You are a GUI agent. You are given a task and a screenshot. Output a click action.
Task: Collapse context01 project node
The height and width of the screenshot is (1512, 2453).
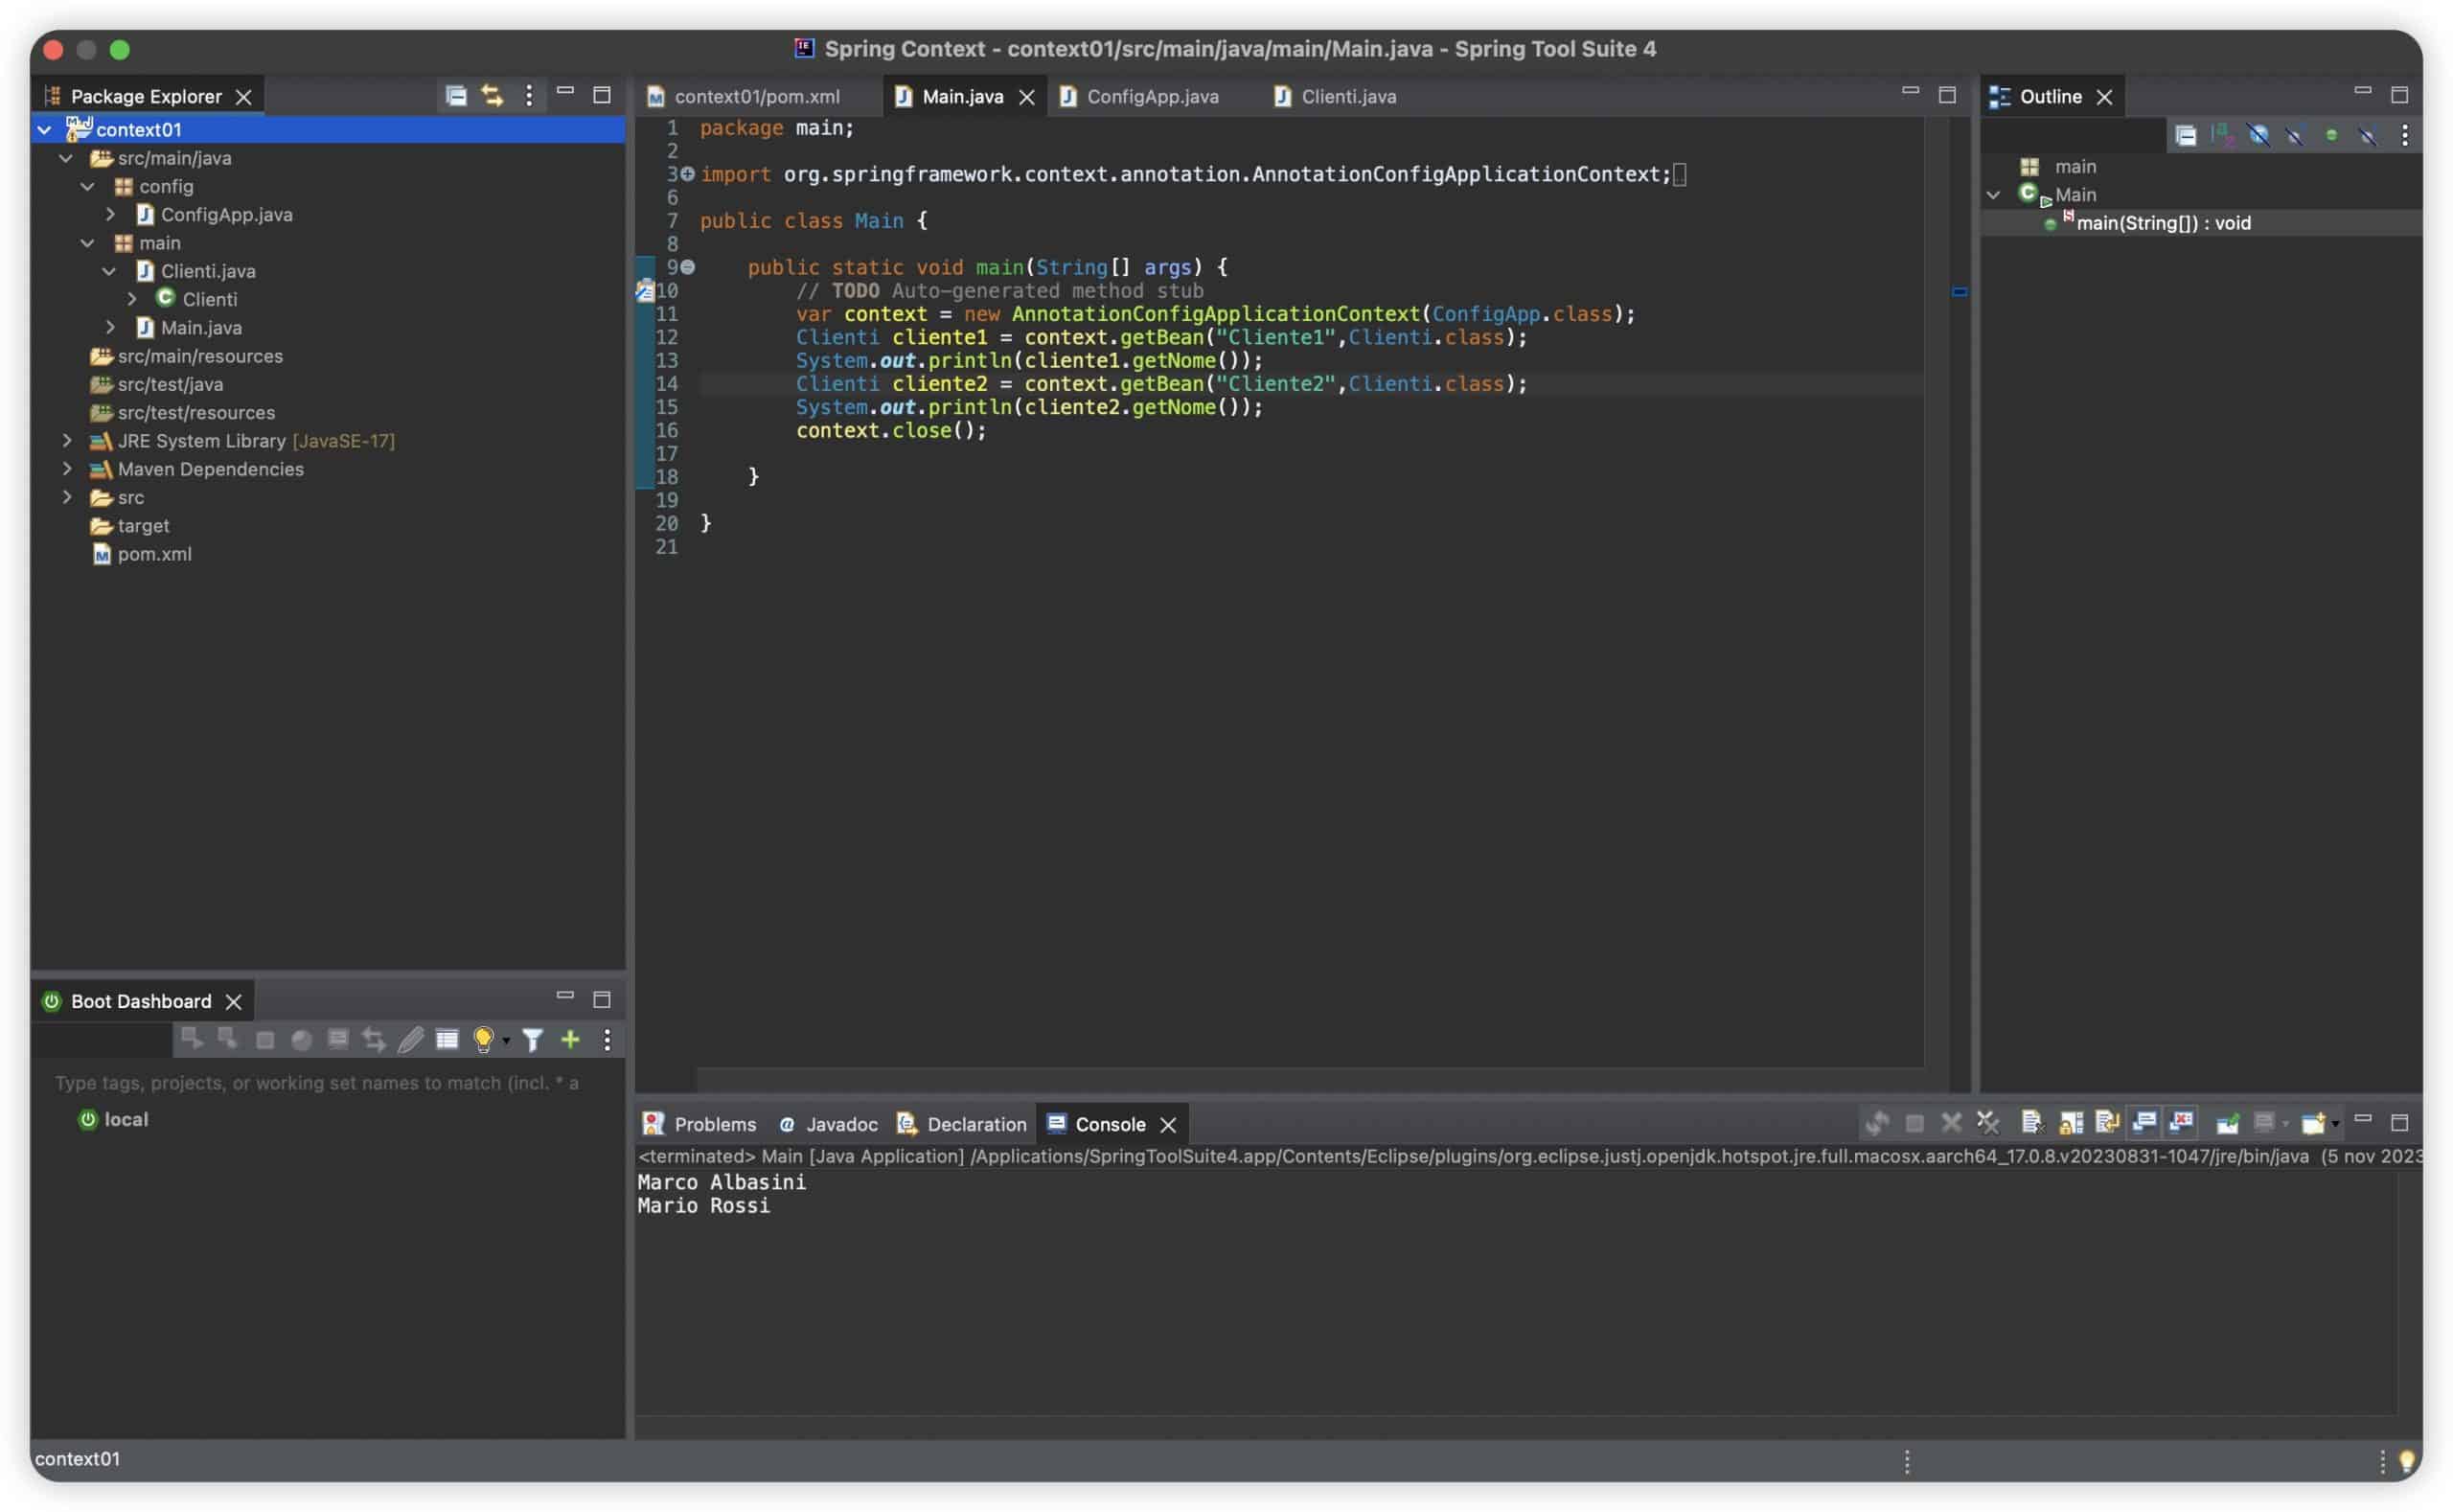[x=44, y=129]
